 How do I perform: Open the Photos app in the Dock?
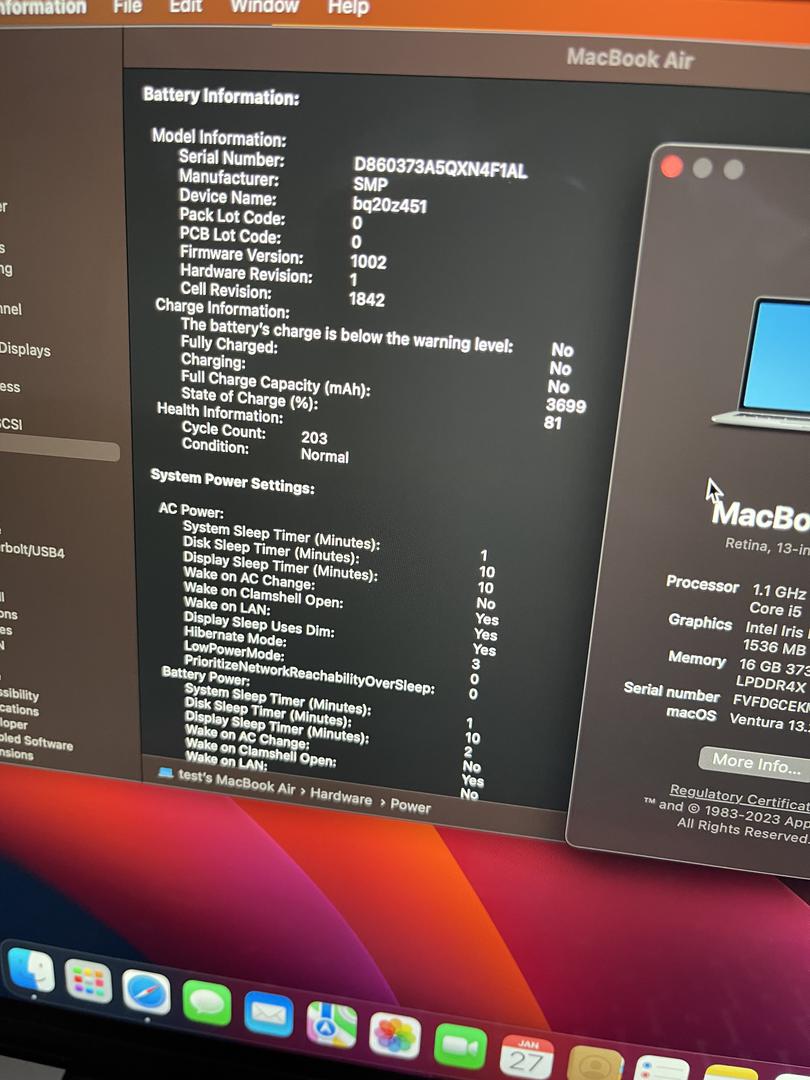pyautogui.click(x=395, y=1037)
